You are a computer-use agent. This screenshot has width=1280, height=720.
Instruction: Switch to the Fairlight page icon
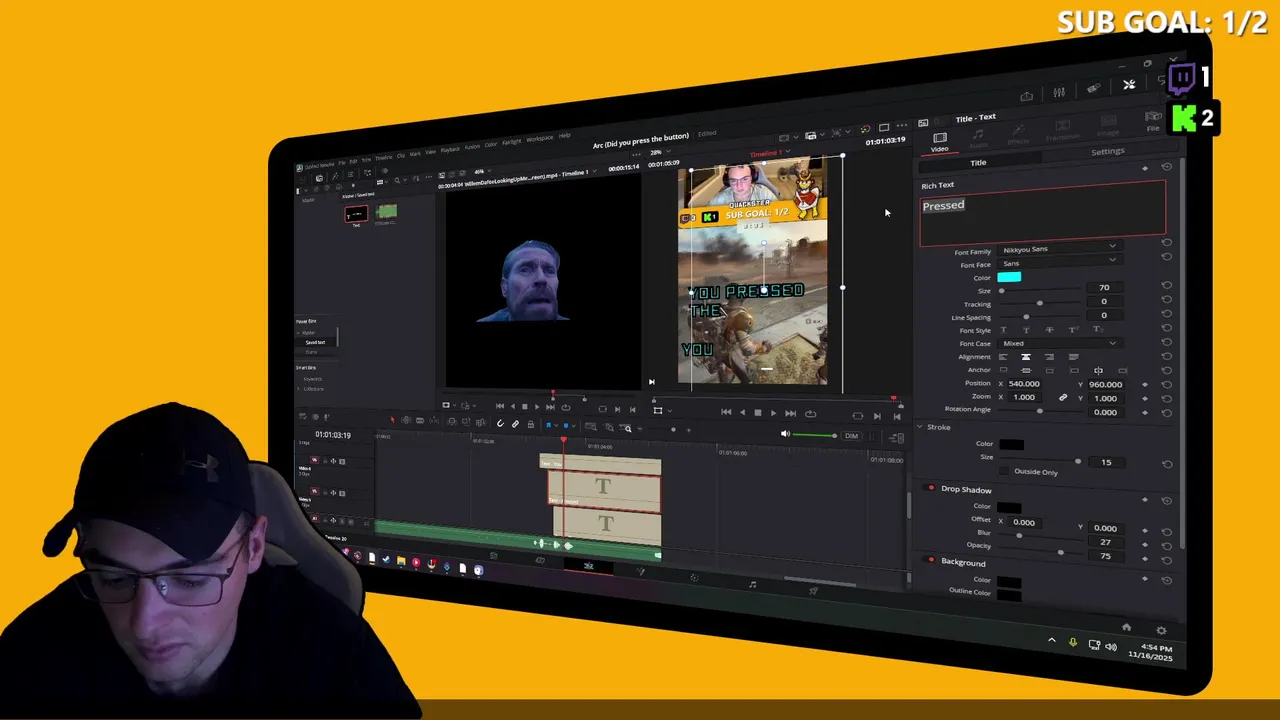(x=752, y=584)
